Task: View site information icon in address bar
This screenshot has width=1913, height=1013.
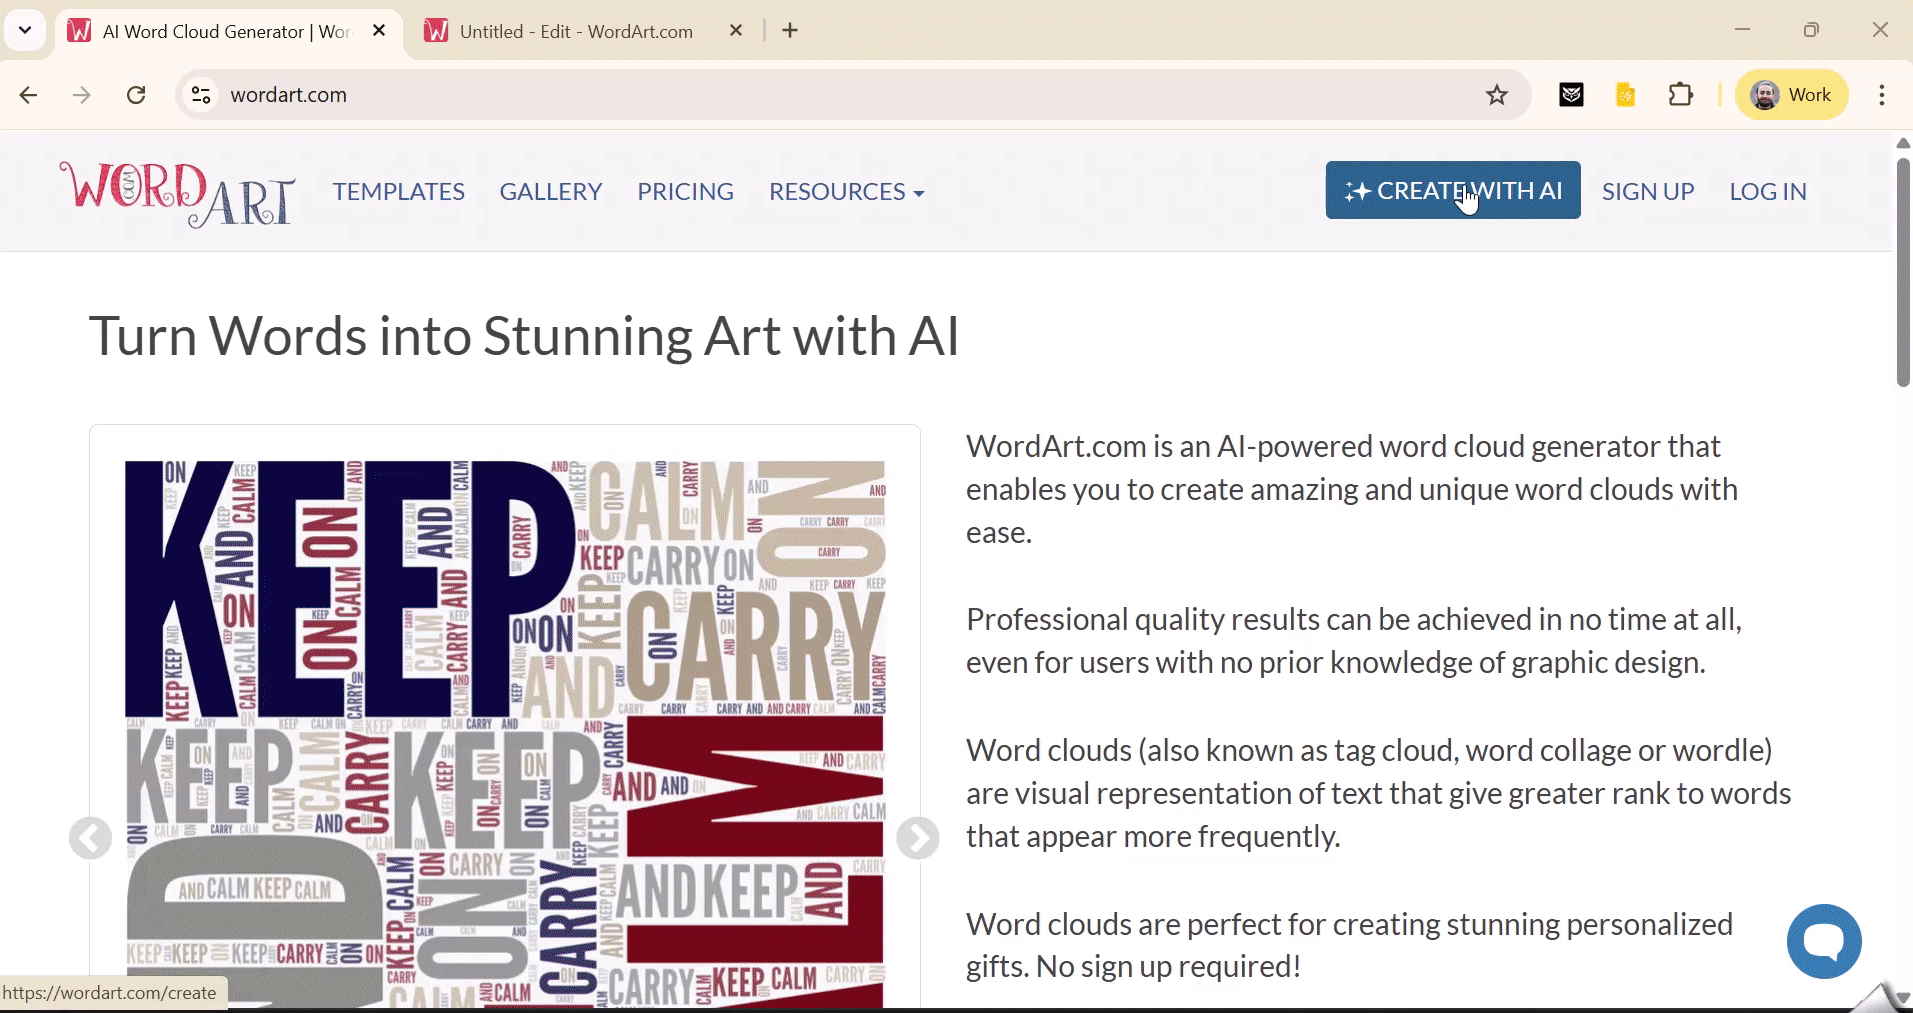Action: [x=201, y=95]
